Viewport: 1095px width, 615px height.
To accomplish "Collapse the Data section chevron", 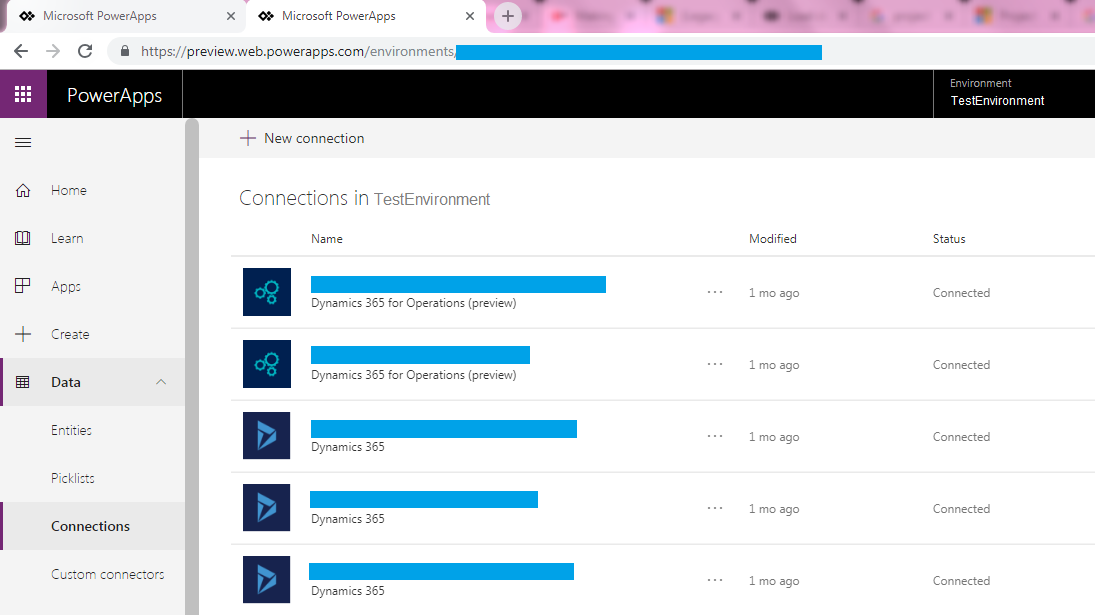I will [161, 382].
